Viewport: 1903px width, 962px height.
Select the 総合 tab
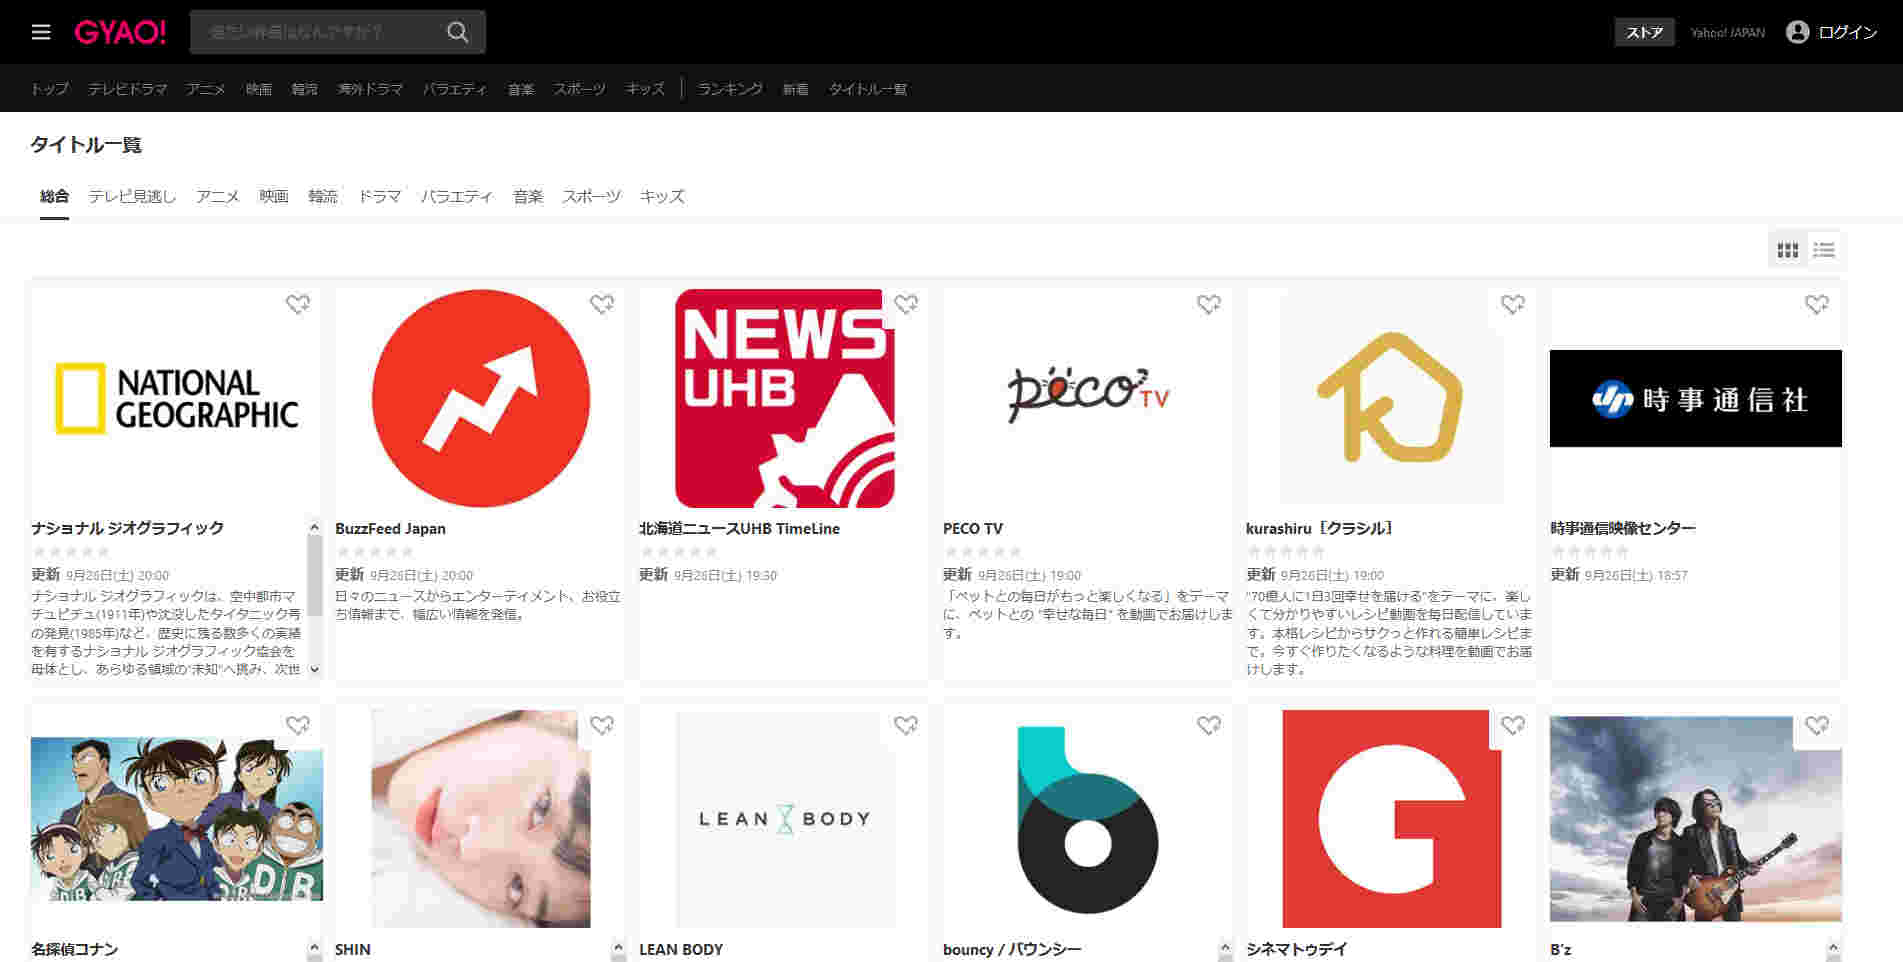point(55,196)
